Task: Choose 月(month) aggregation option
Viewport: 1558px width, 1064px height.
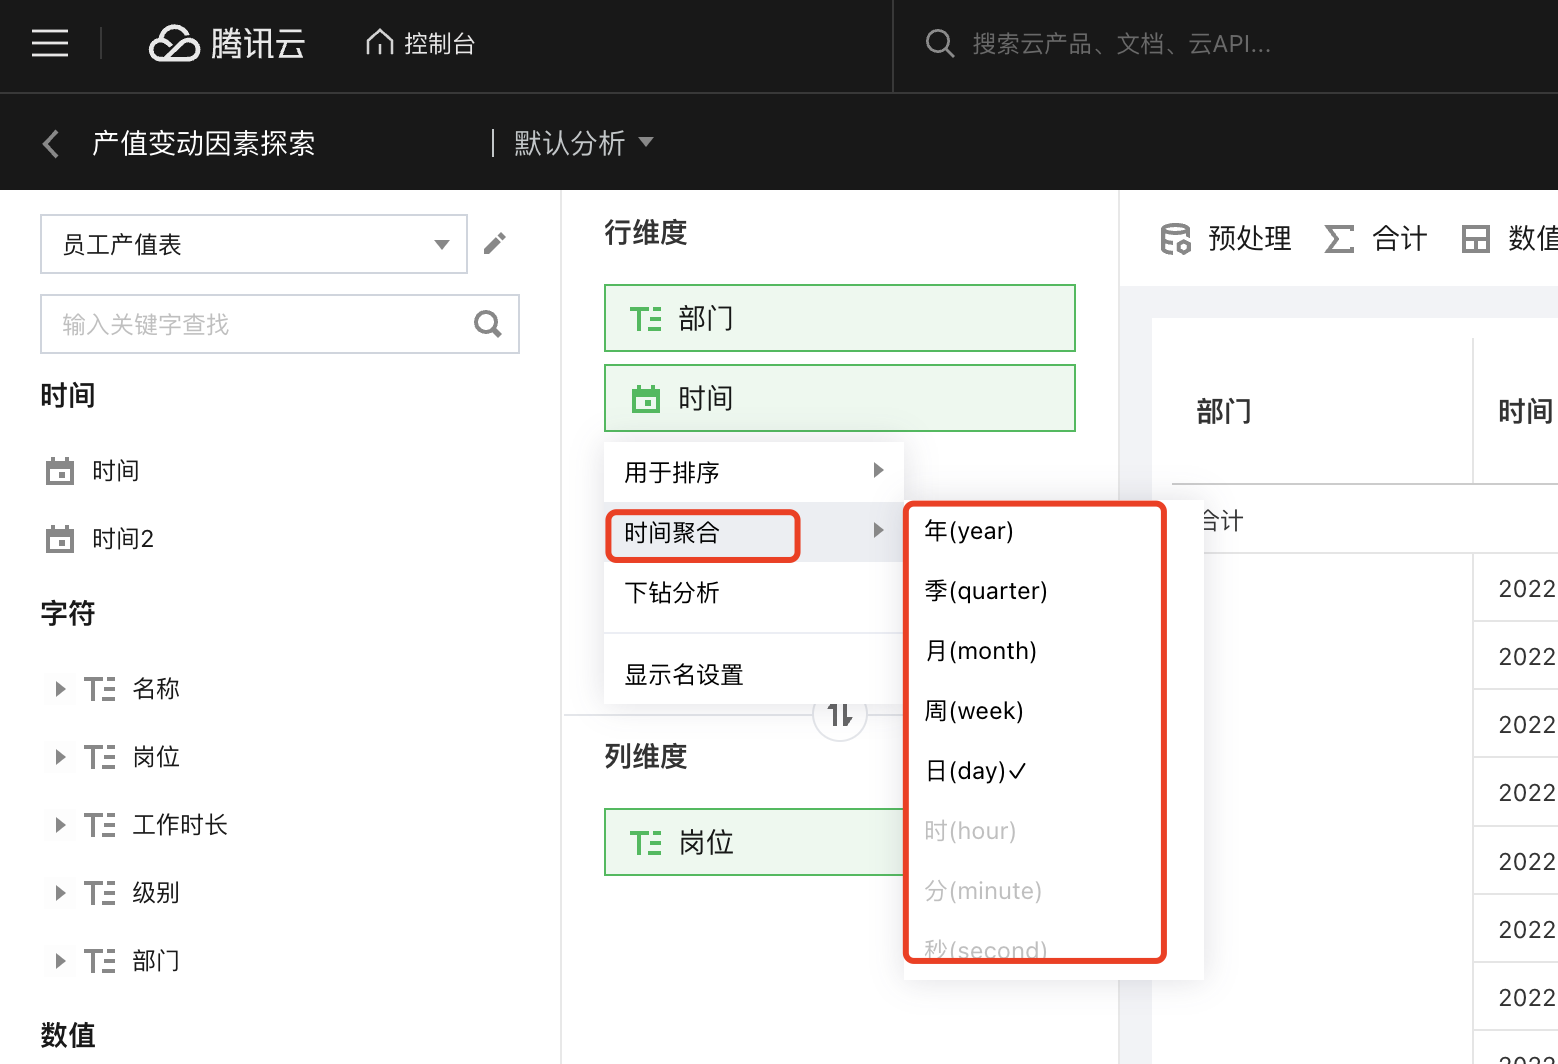Action: coord(980,651)
